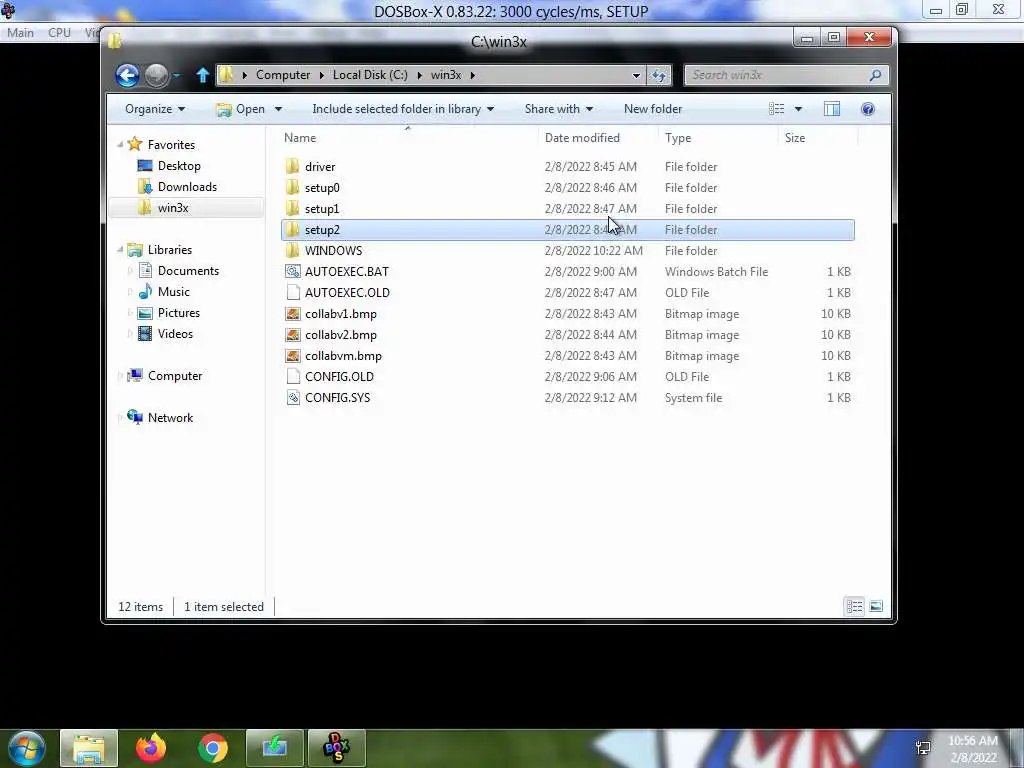Open the Videos library
The height and width of the screenshot is (768, 1024).
tap(175, 334)
